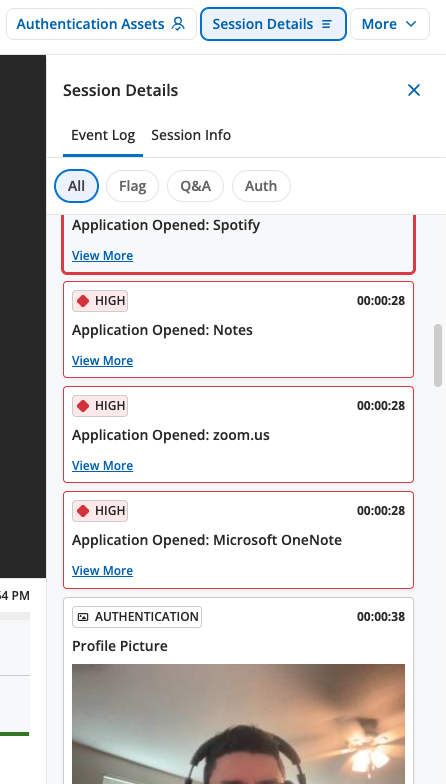The image size is (446, 784).
Task: Expand View More under Microsoft OneNote
Action: (102, 570)
